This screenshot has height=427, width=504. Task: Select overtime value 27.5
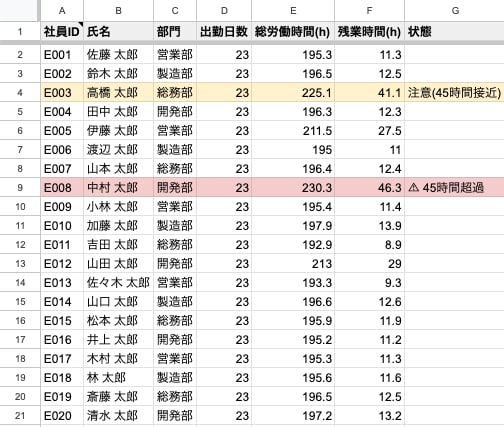[x=369, y=130]
